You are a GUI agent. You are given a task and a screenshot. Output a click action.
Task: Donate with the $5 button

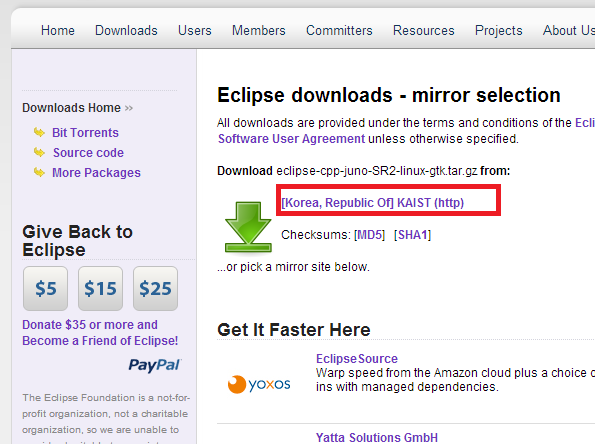(x=46, y=288)
